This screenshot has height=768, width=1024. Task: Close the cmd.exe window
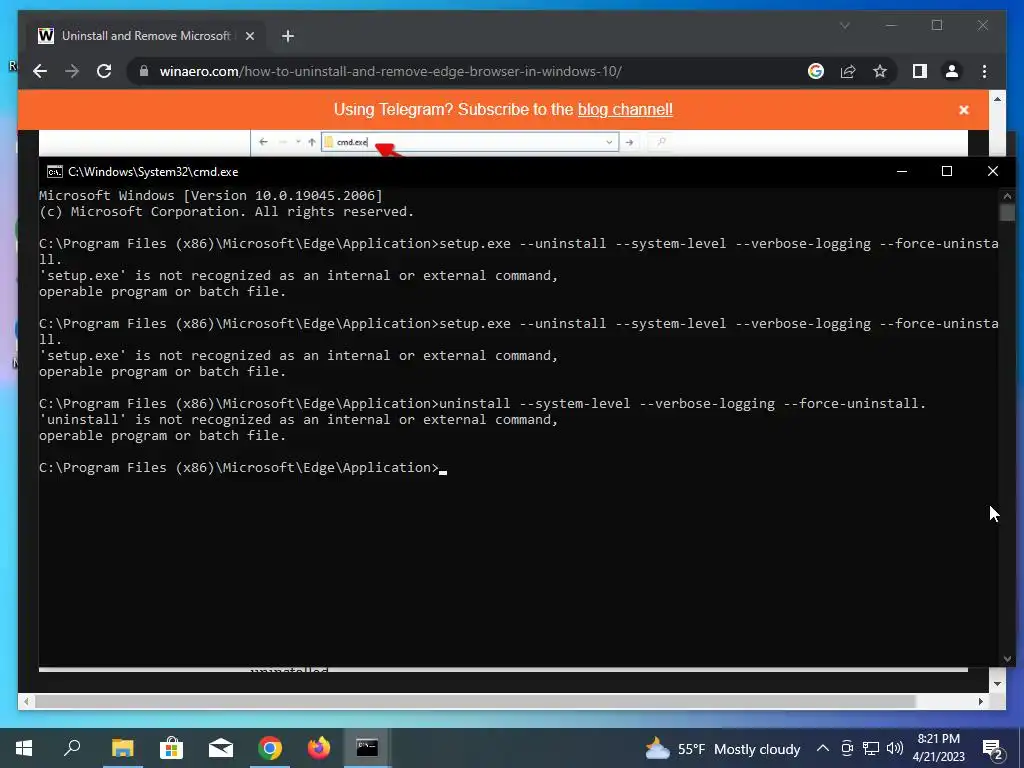coord(993,171)
